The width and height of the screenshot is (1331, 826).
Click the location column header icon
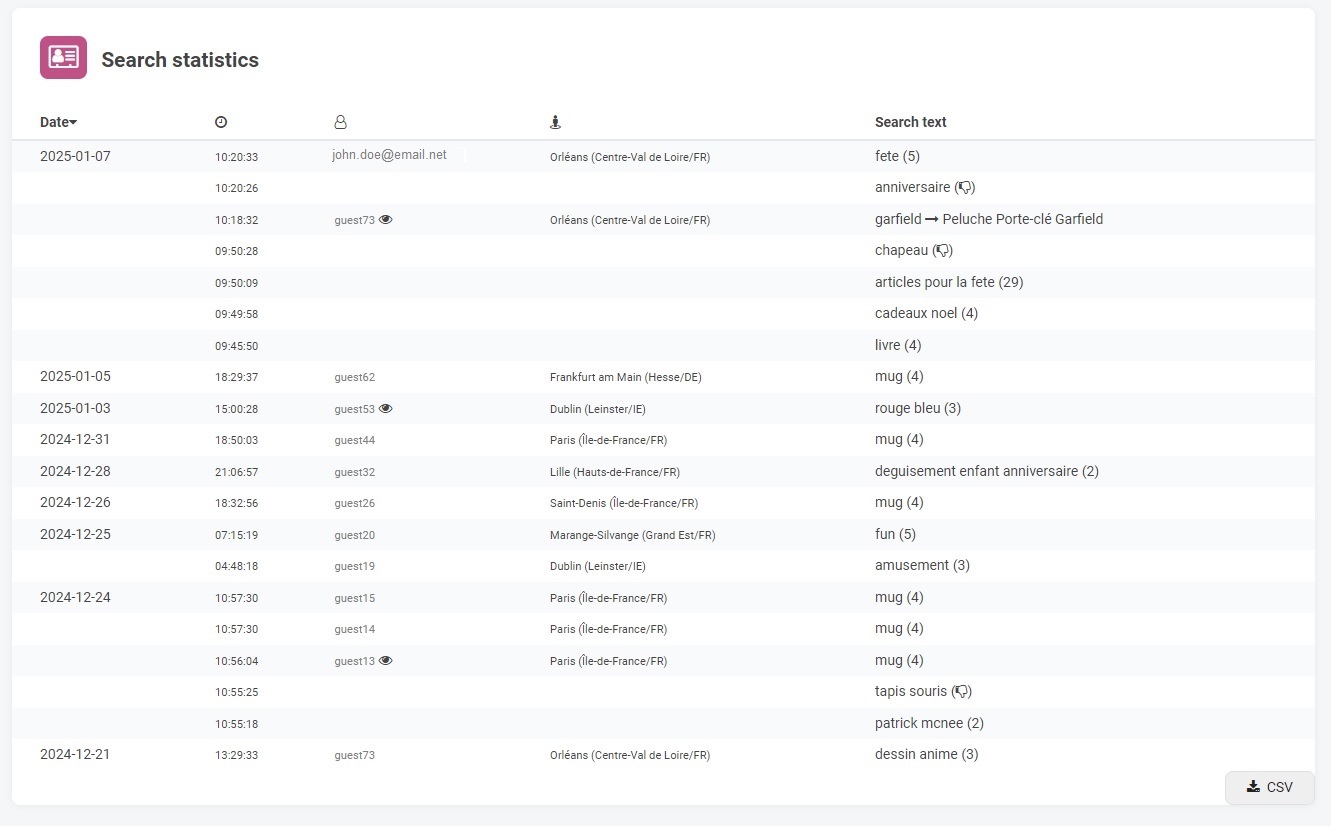556,122
